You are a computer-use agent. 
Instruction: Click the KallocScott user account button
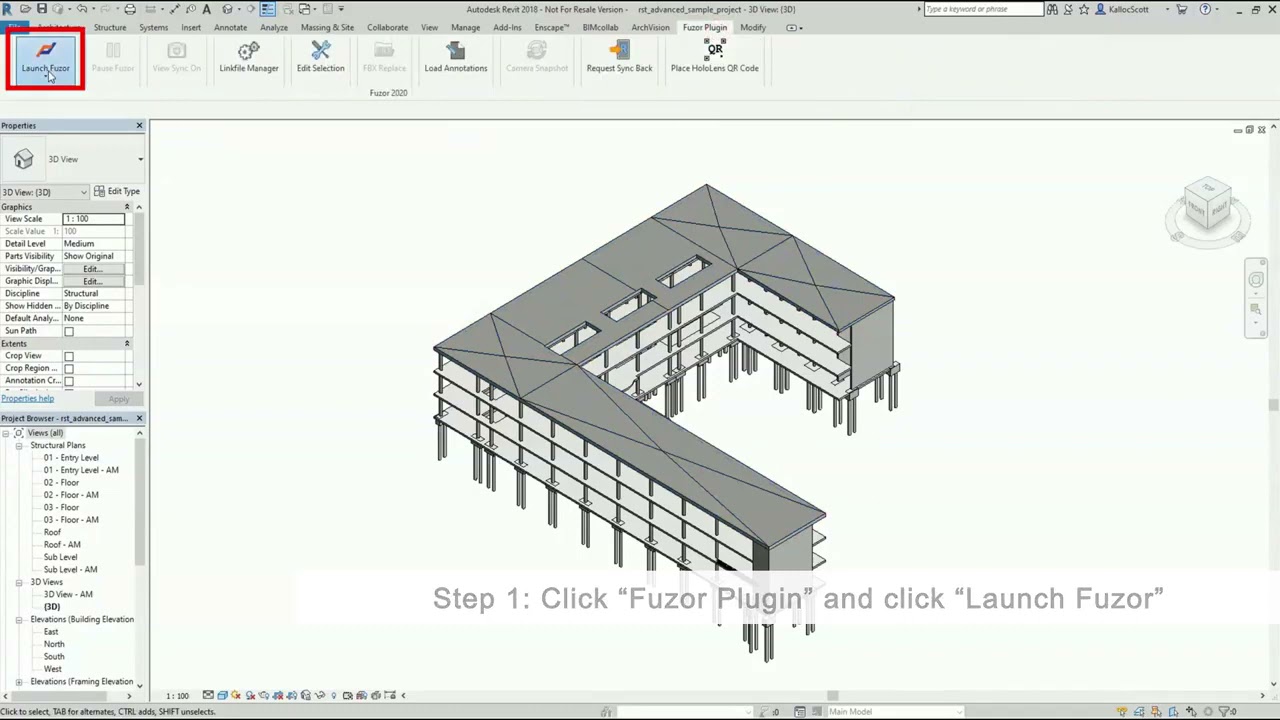pyautogui.click(x=1129, y=9)
